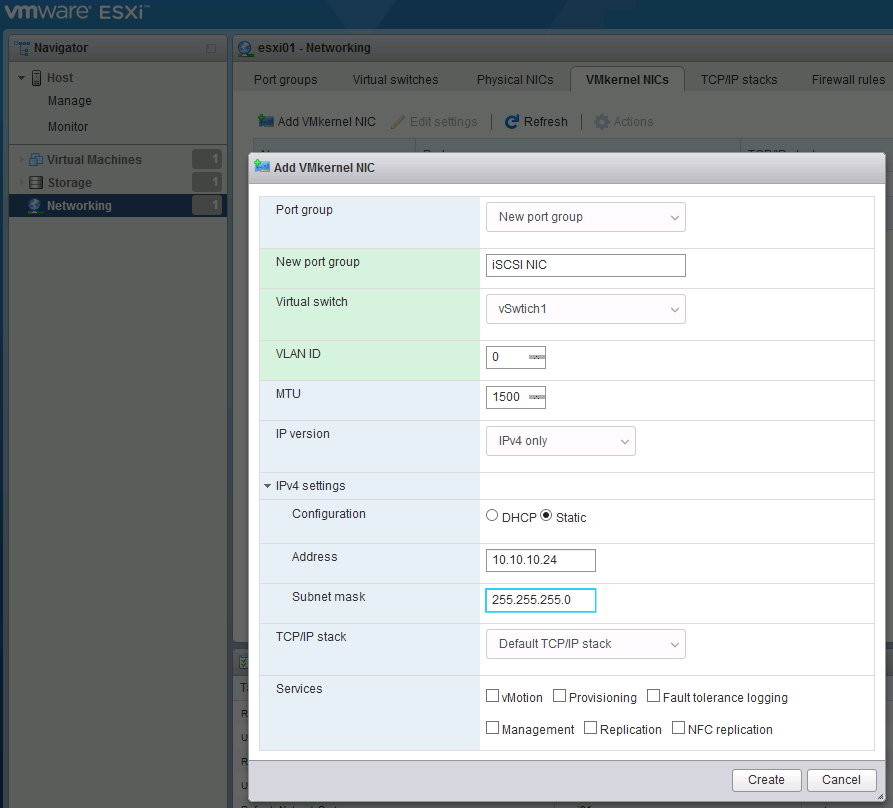Image resolution: width=893 pixels, height=808 pixels.
Task: Click the Host label in Navigator
Action: 60,78
